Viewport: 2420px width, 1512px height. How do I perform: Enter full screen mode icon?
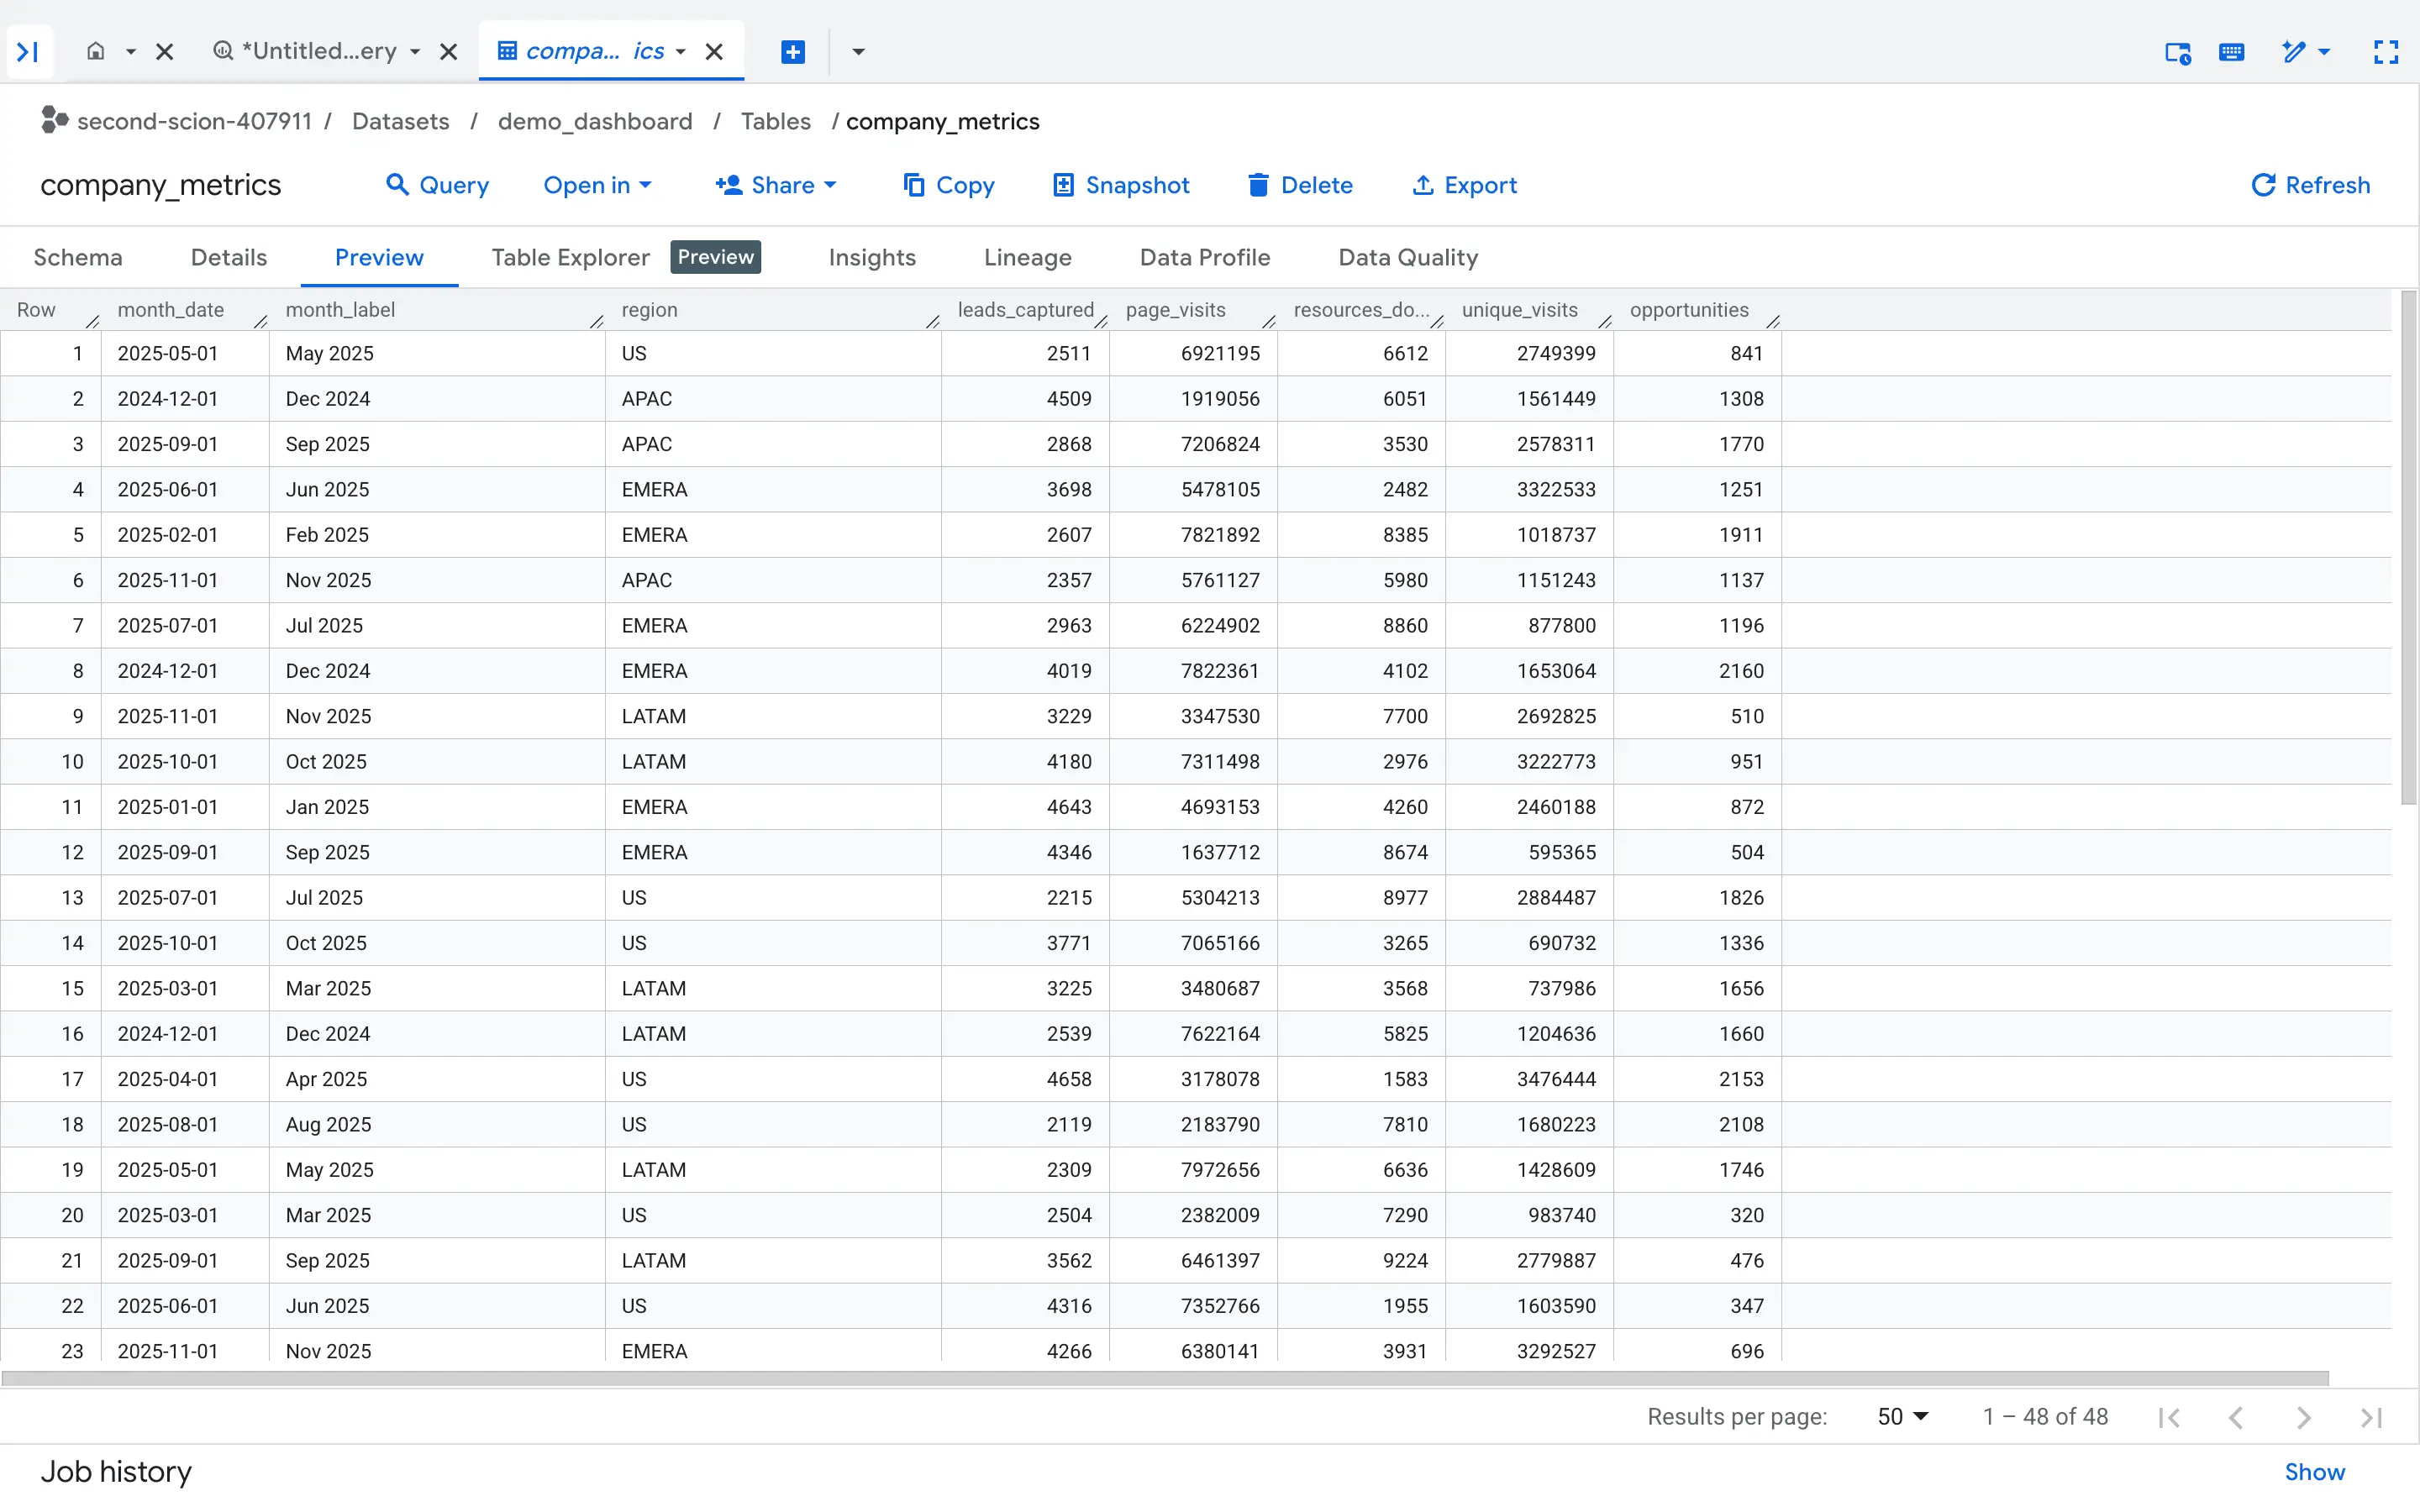(x=2386, y=52)
